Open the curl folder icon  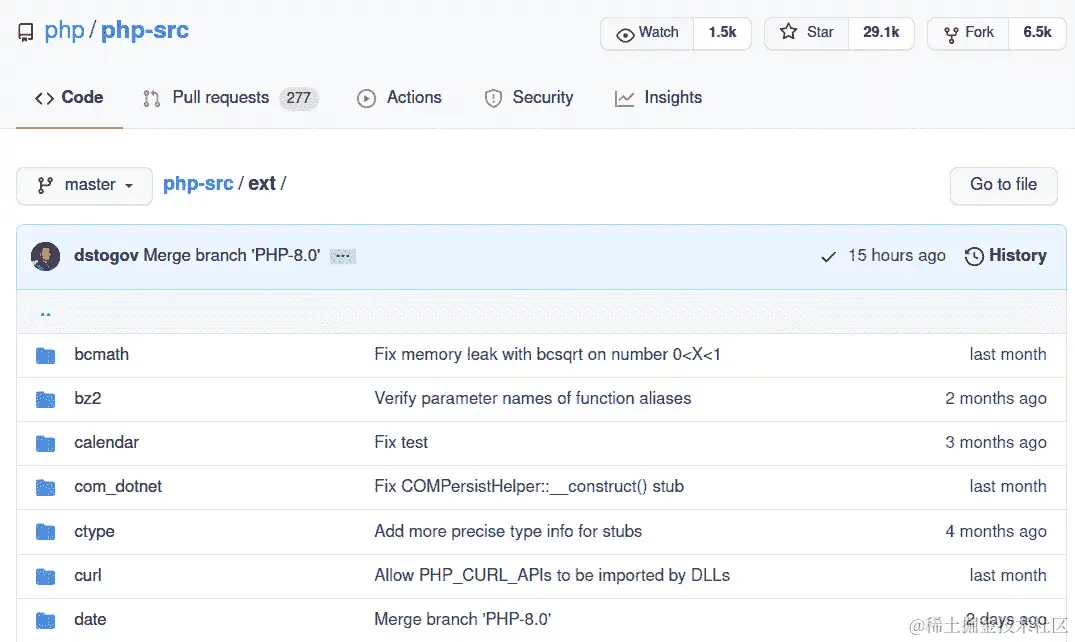[45, 575]
